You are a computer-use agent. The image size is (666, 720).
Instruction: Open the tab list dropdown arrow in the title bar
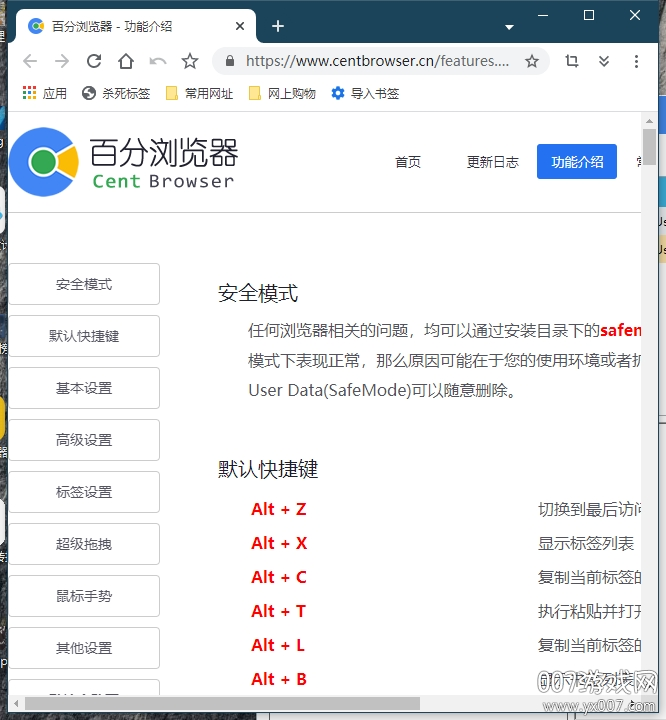click(x=509, y=27)
